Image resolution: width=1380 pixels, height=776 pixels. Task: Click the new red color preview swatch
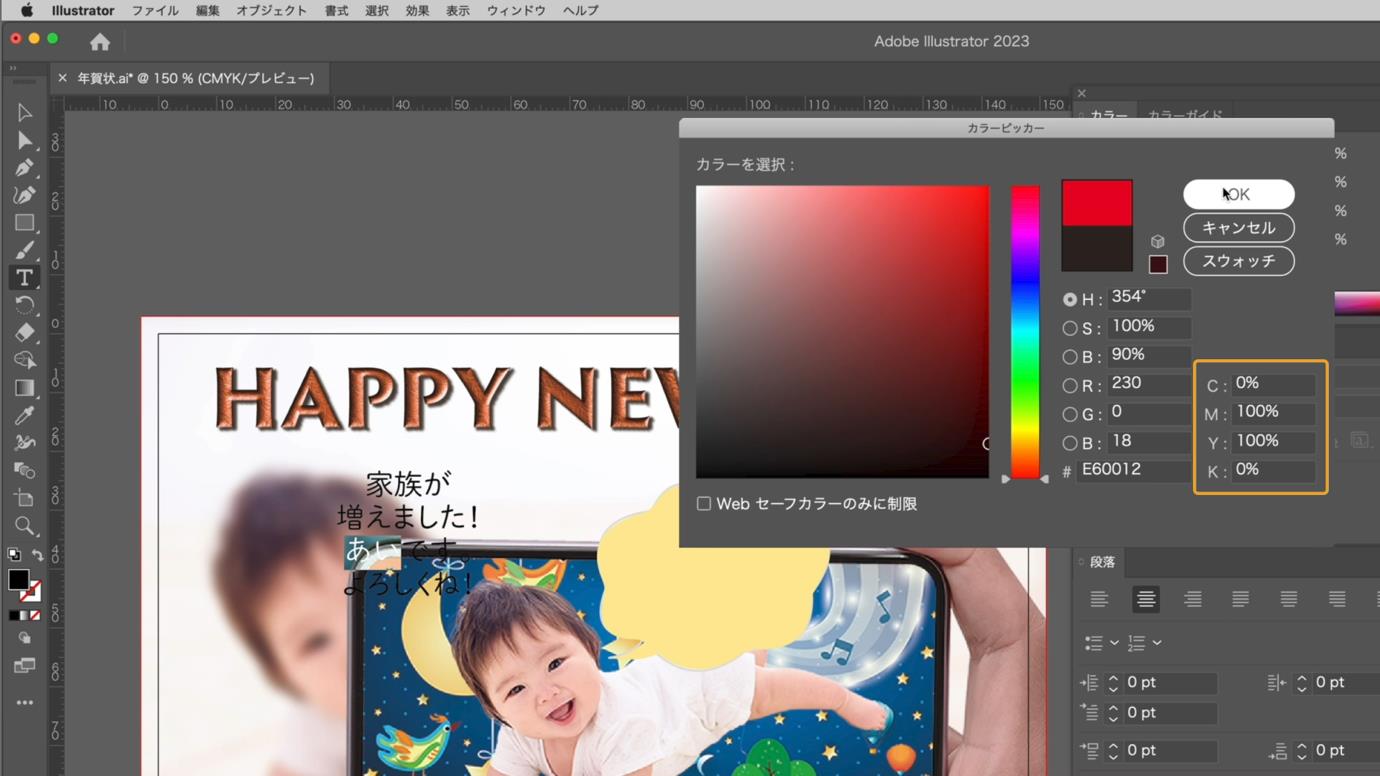1097,203
